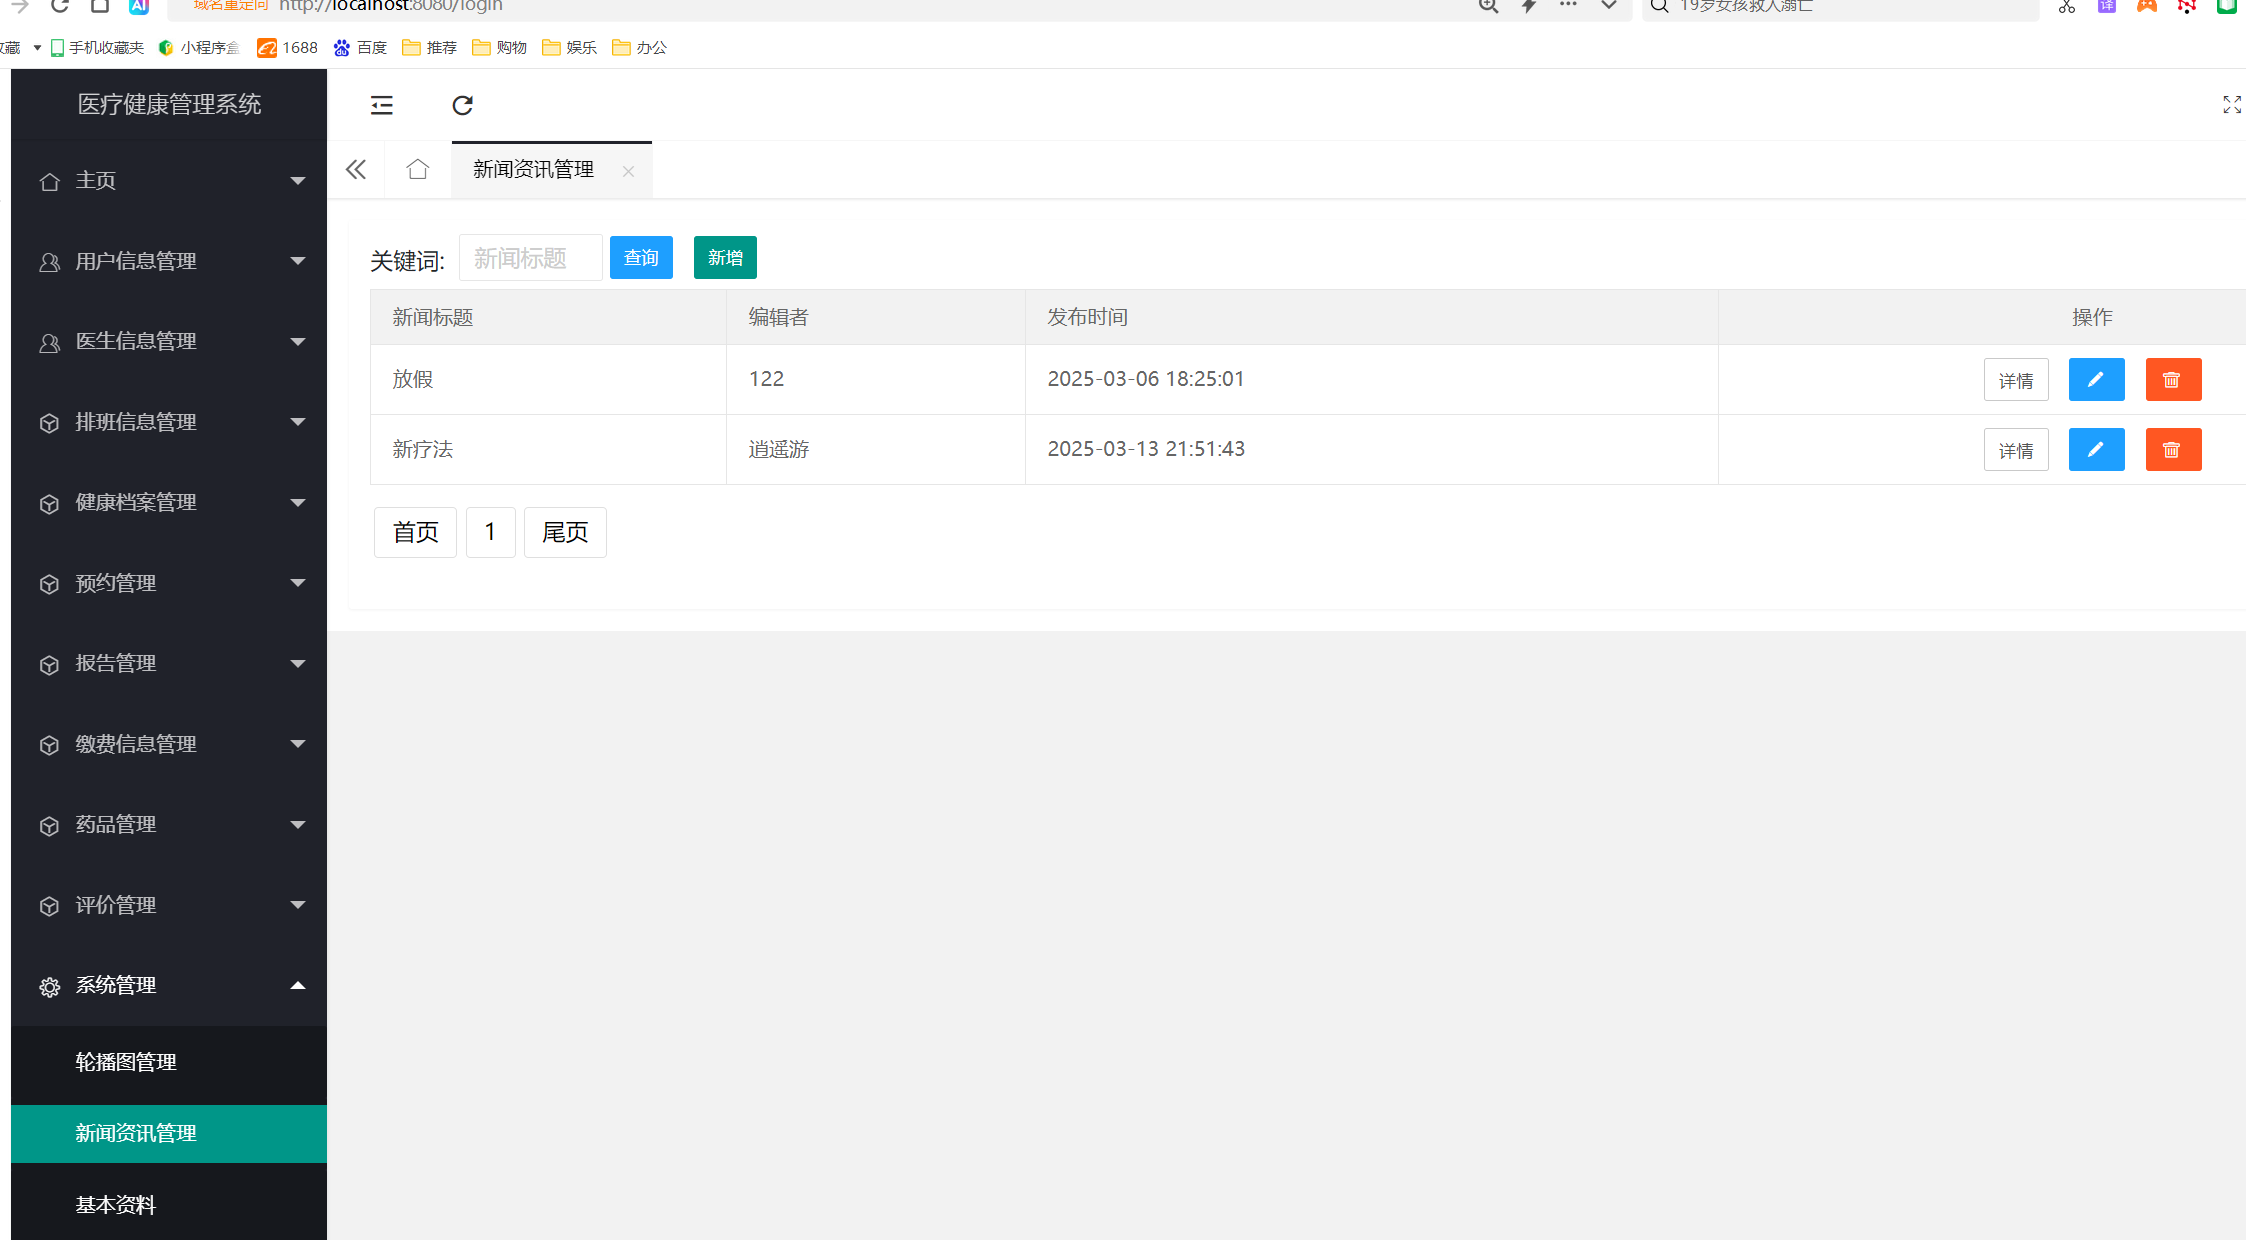Collapse the 系统管理 menu
This screenshot has width=2246, height=1240.
[x=169, y=985]
